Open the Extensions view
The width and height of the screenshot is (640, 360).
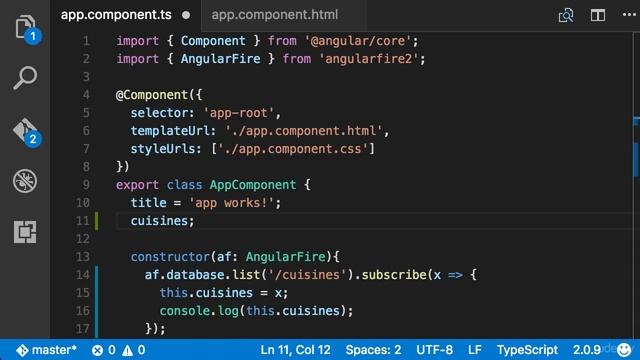(25, 232)
